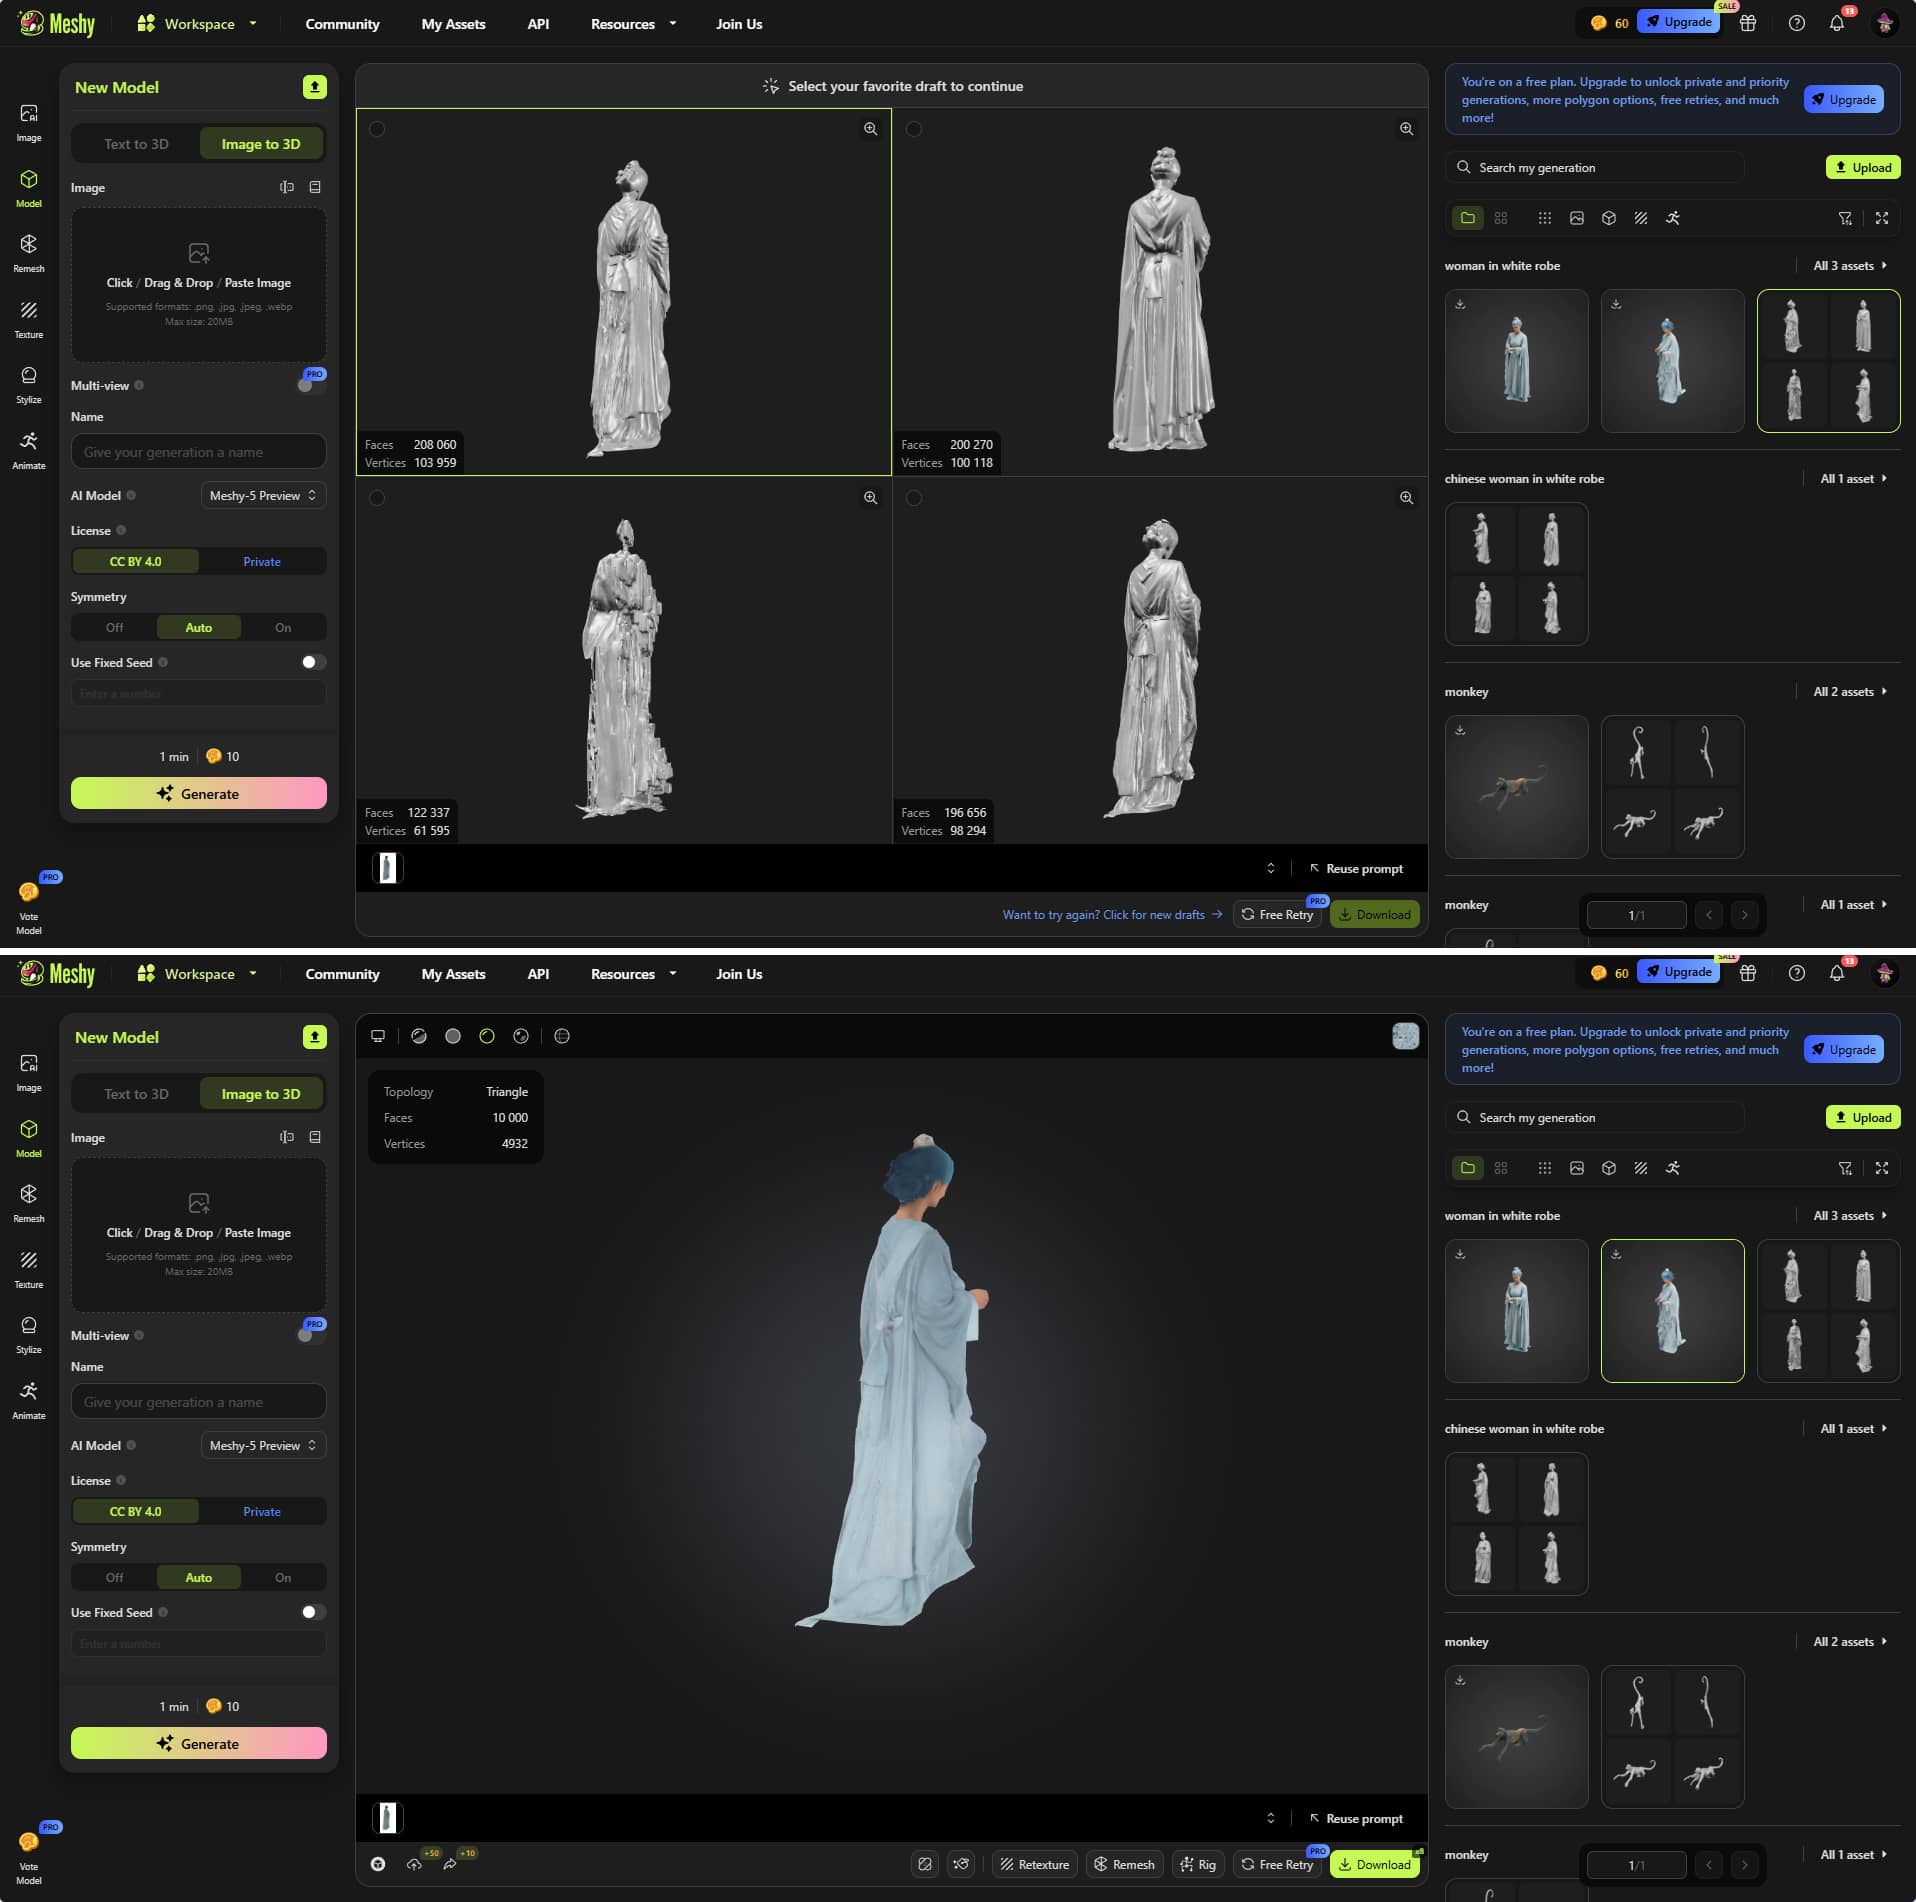Select the draft radio with 122 337 faces
The height and width of the screenshot is (1902, 1916).
pyautogui.click(x=377, y=498)
